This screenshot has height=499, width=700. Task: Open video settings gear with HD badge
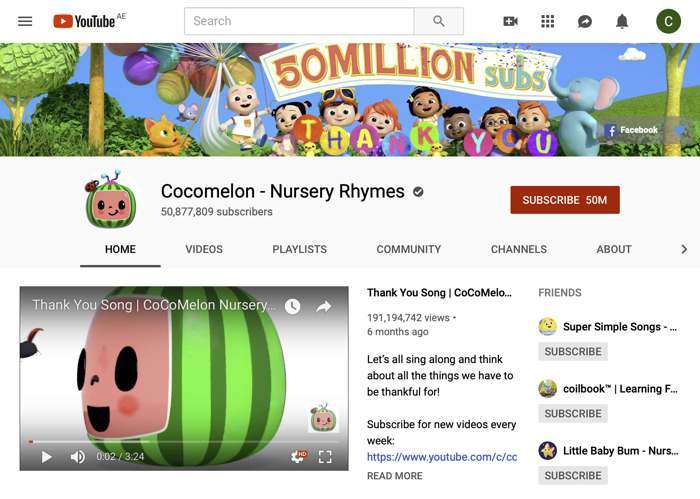tap(298, 456)
